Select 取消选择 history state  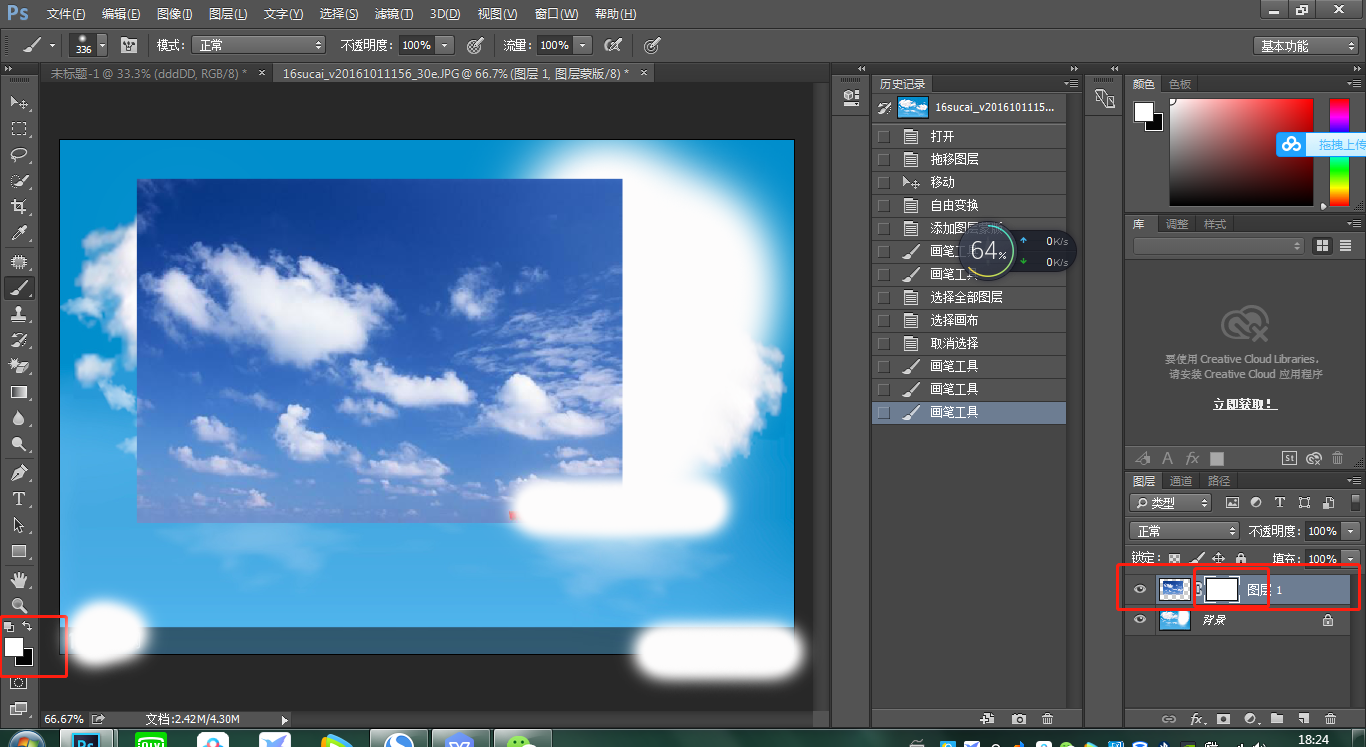click(969, 343)
